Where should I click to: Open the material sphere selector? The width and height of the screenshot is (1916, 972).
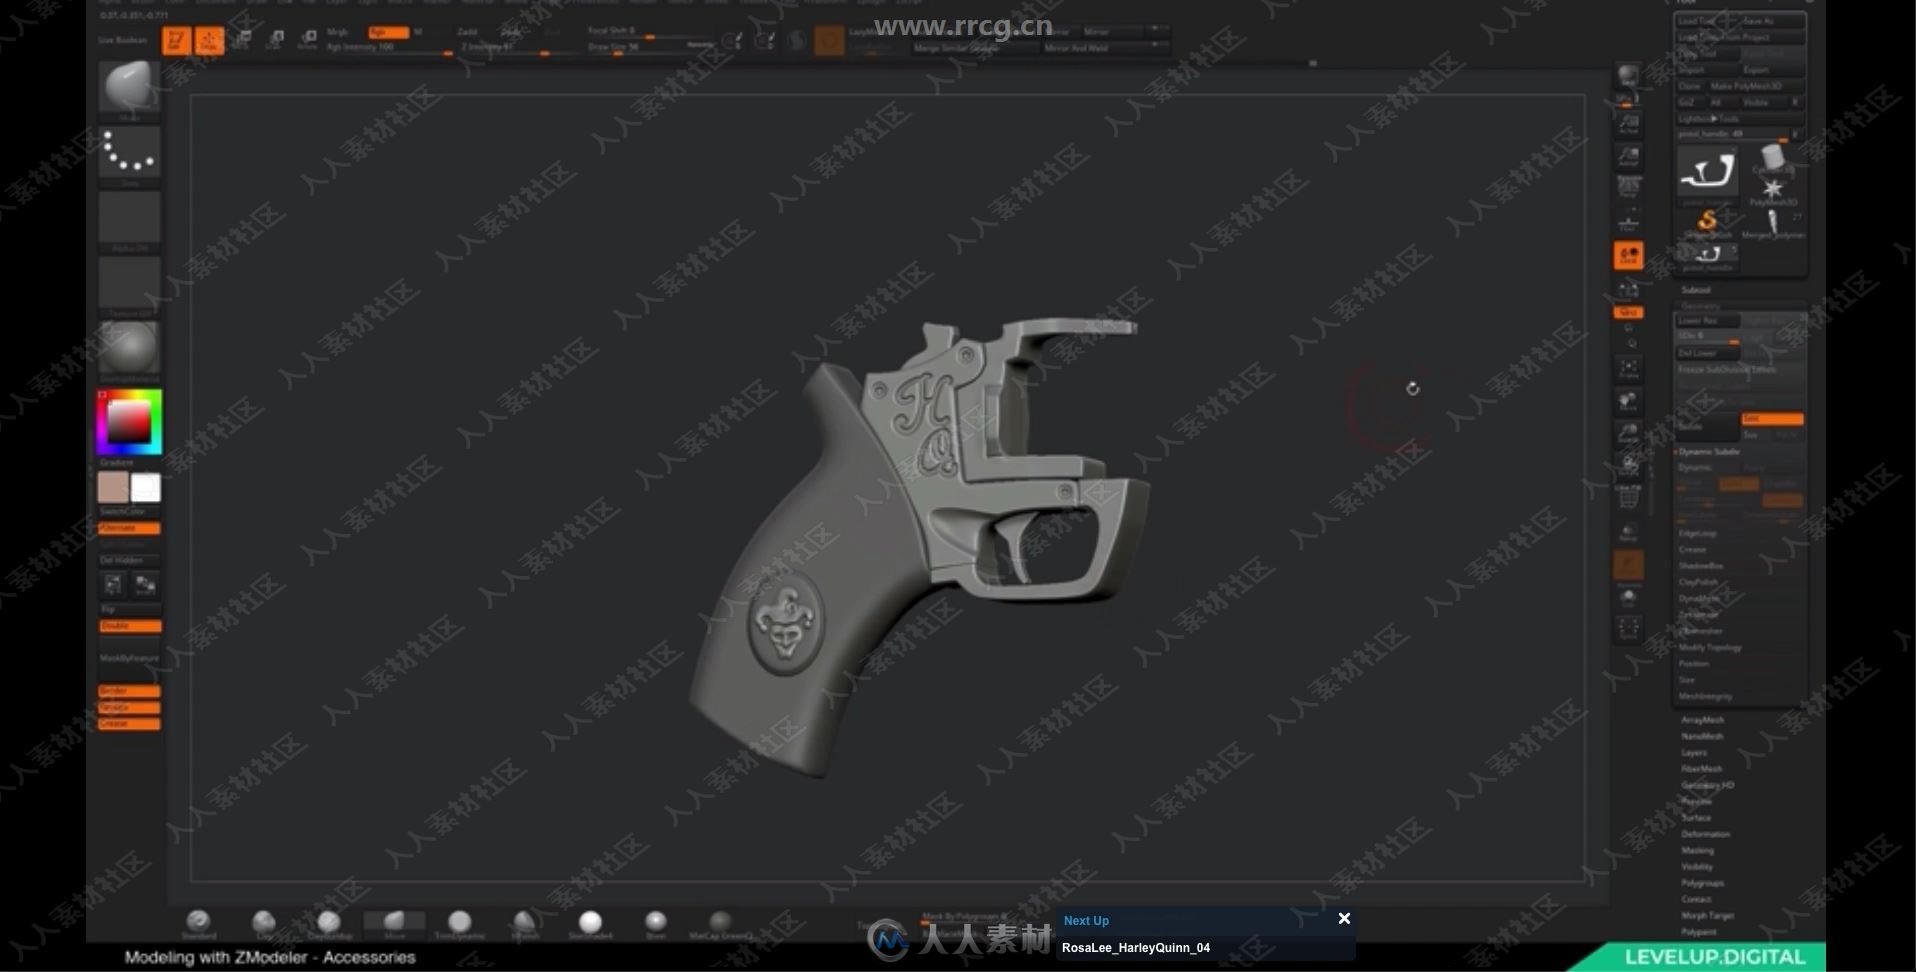[x=129, y=348]
